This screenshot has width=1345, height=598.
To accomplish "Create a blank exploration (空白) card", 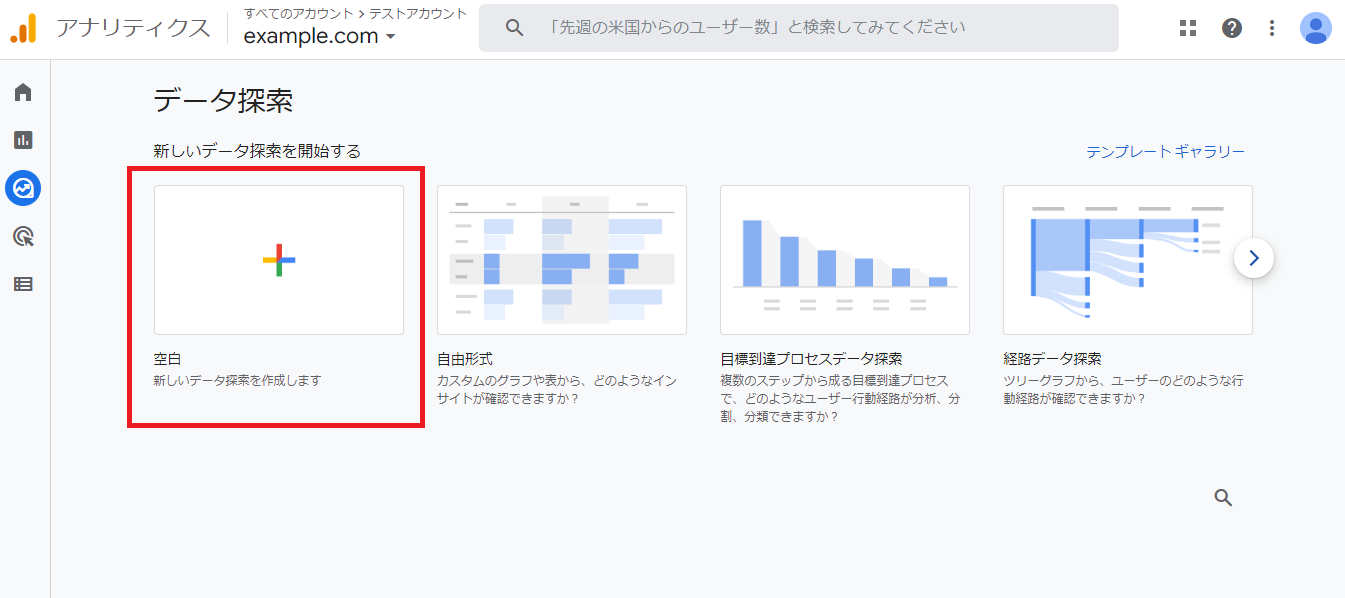I will point(279,260).
